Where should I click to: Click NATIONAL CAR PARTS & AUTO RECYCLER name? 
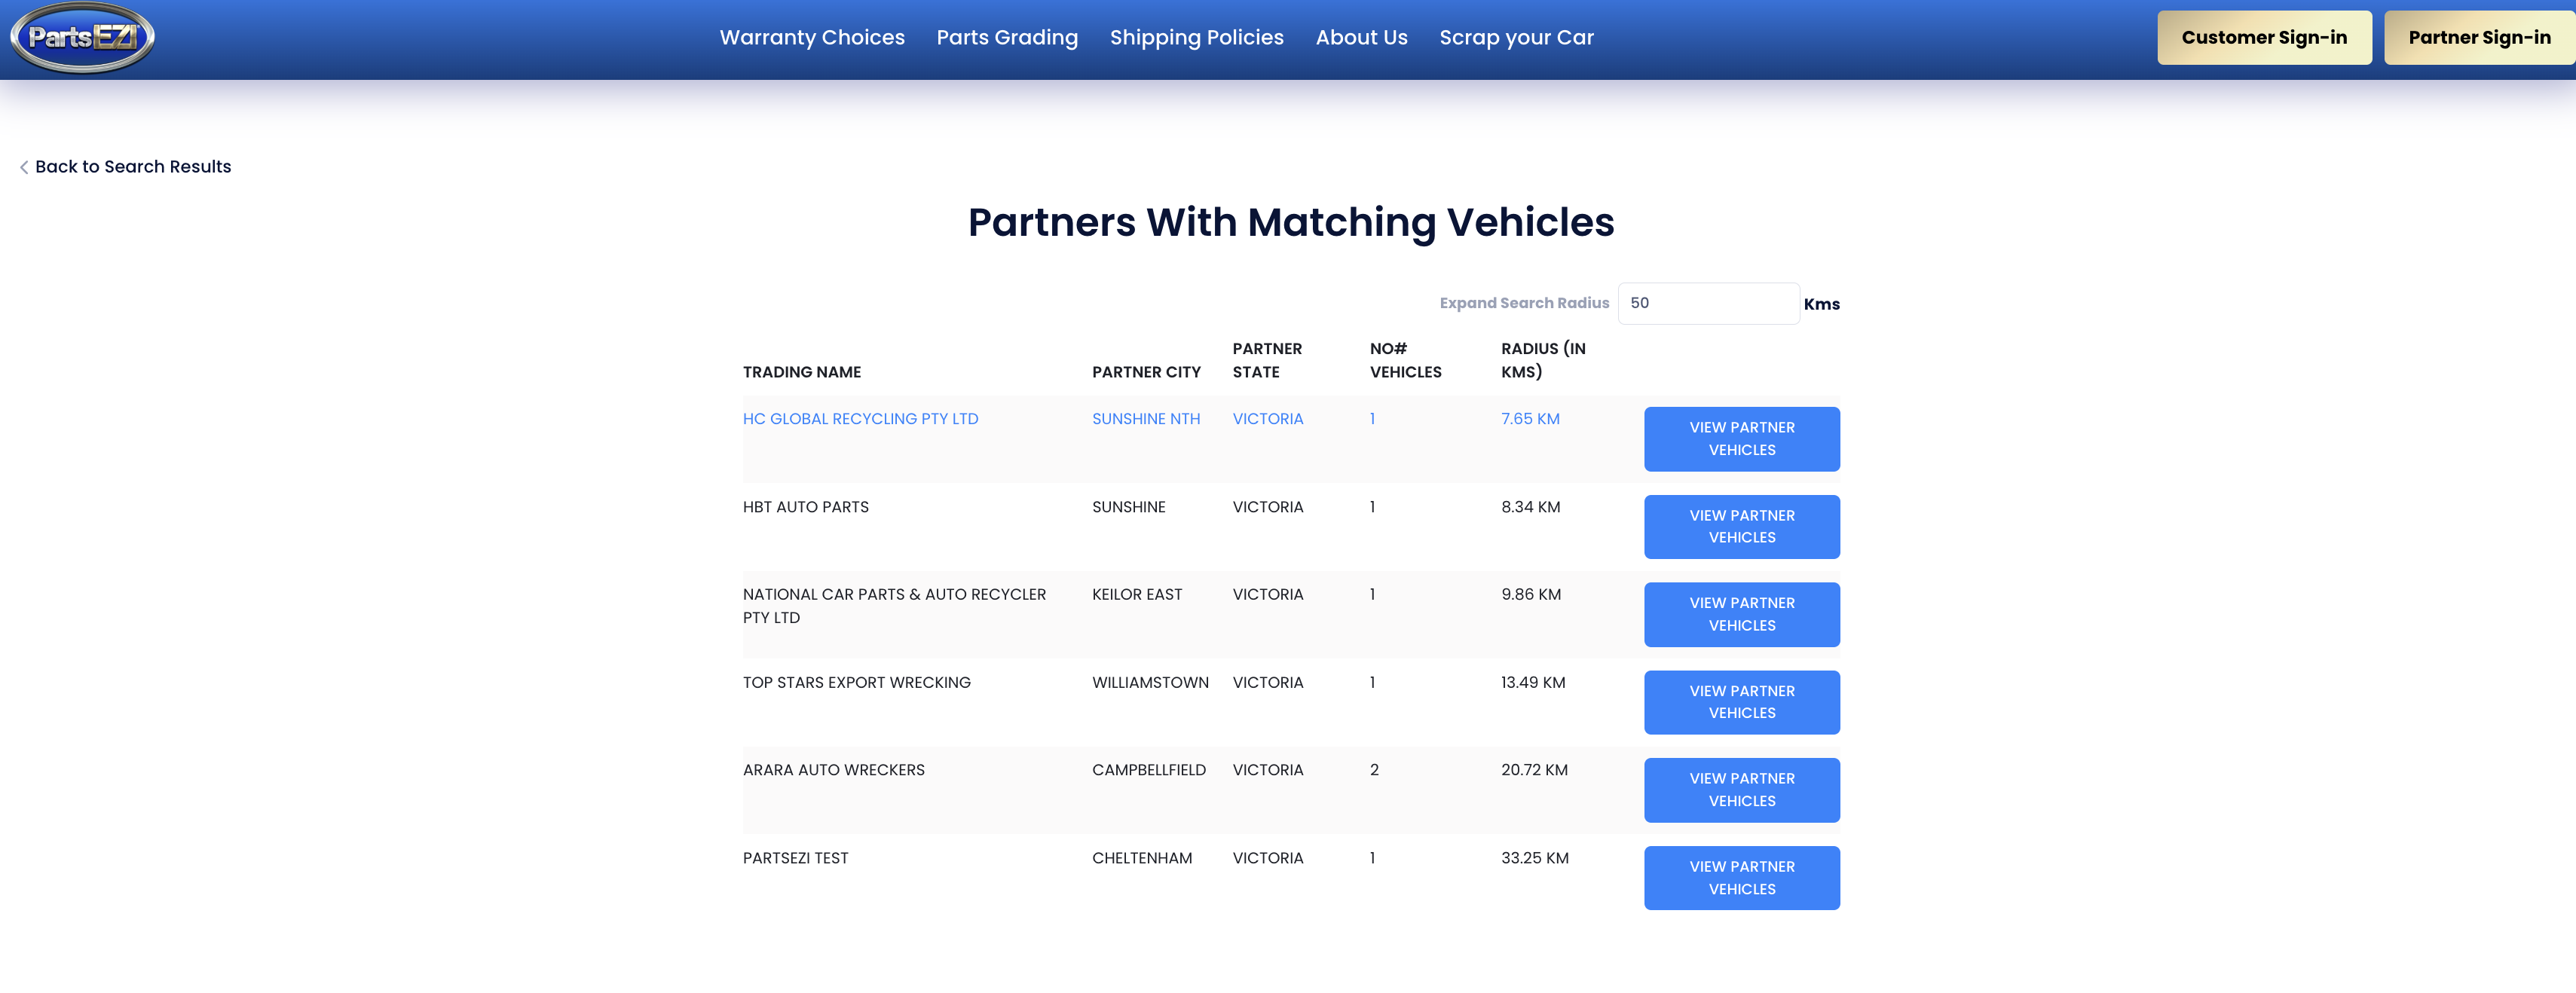[x=894, y=606]
